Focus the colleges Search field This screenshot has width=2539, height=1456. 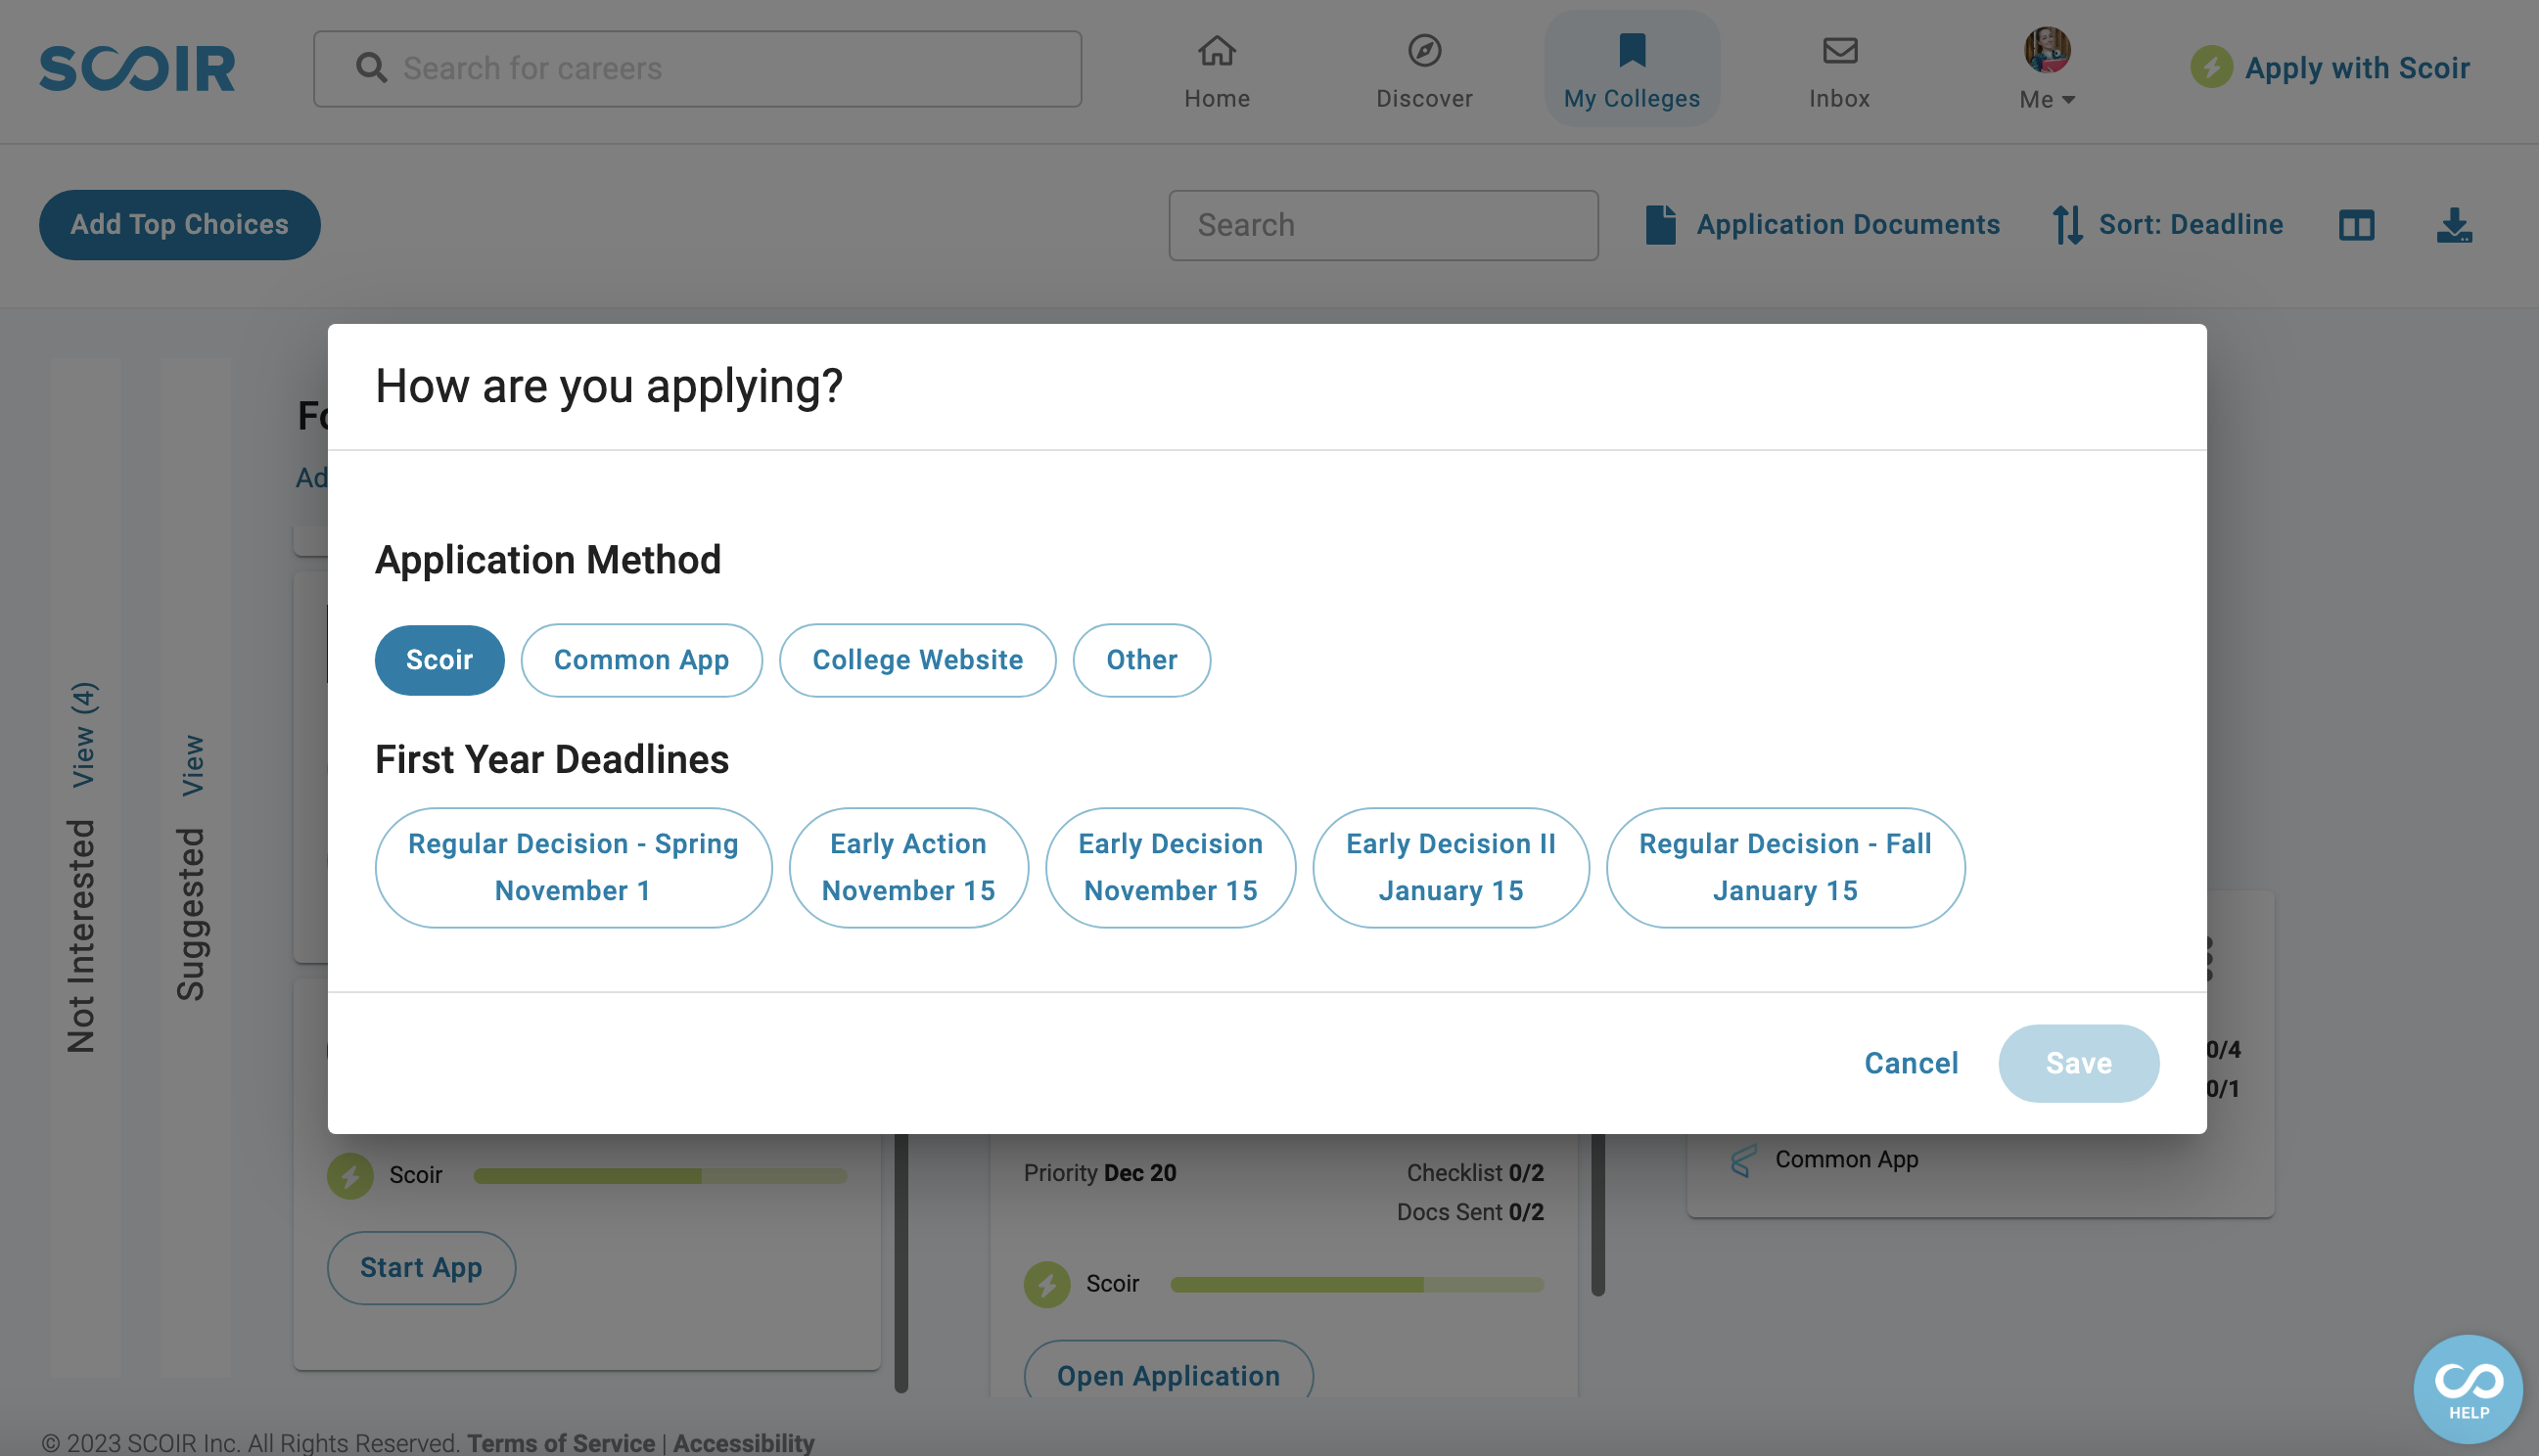(x=1383, y=225)
